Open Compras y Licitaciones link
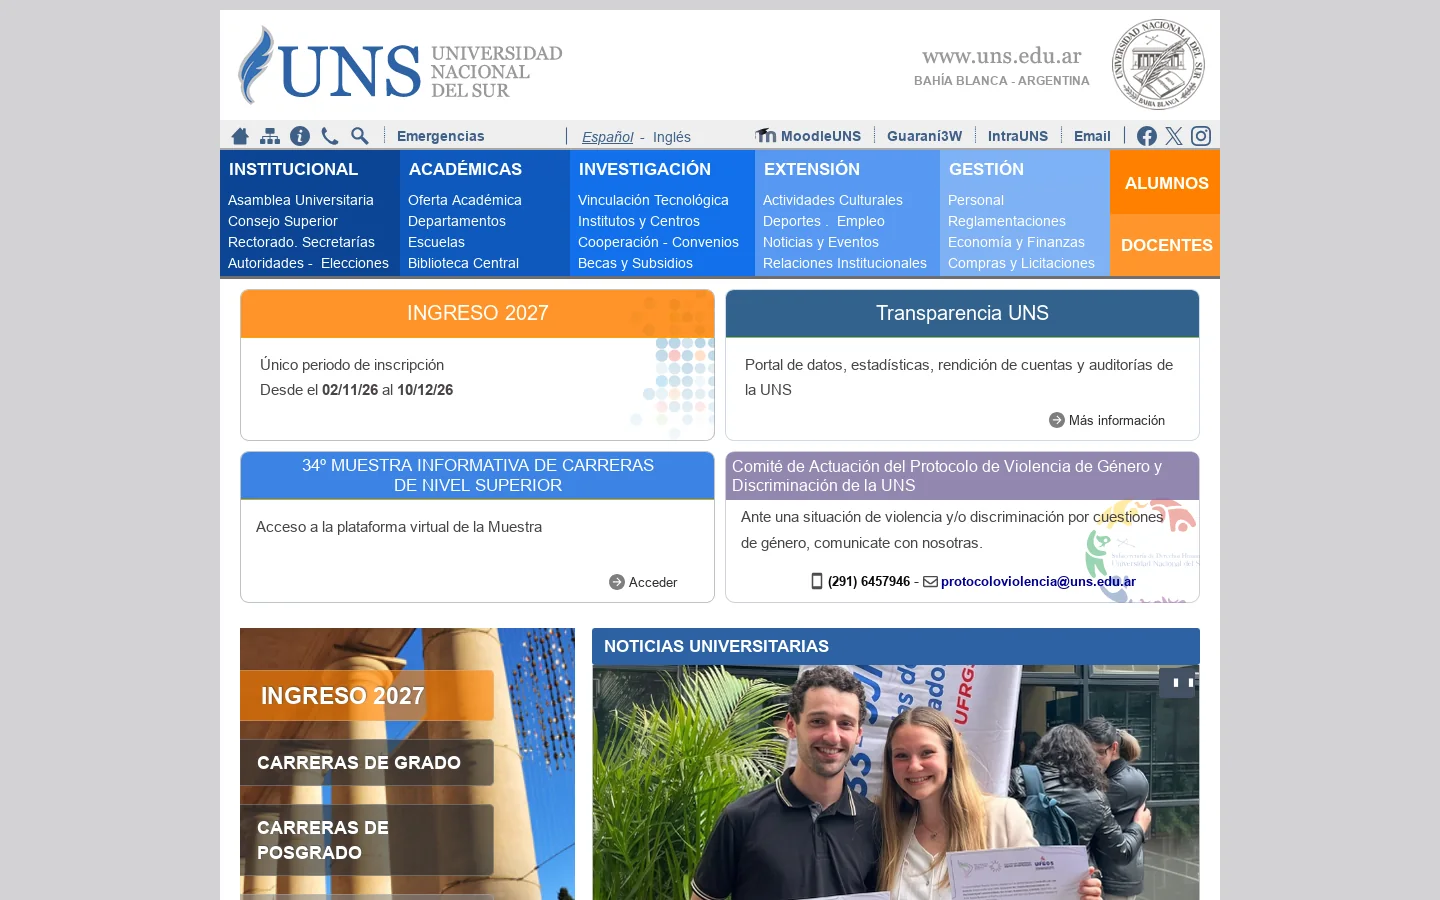 click(1021, 263)
